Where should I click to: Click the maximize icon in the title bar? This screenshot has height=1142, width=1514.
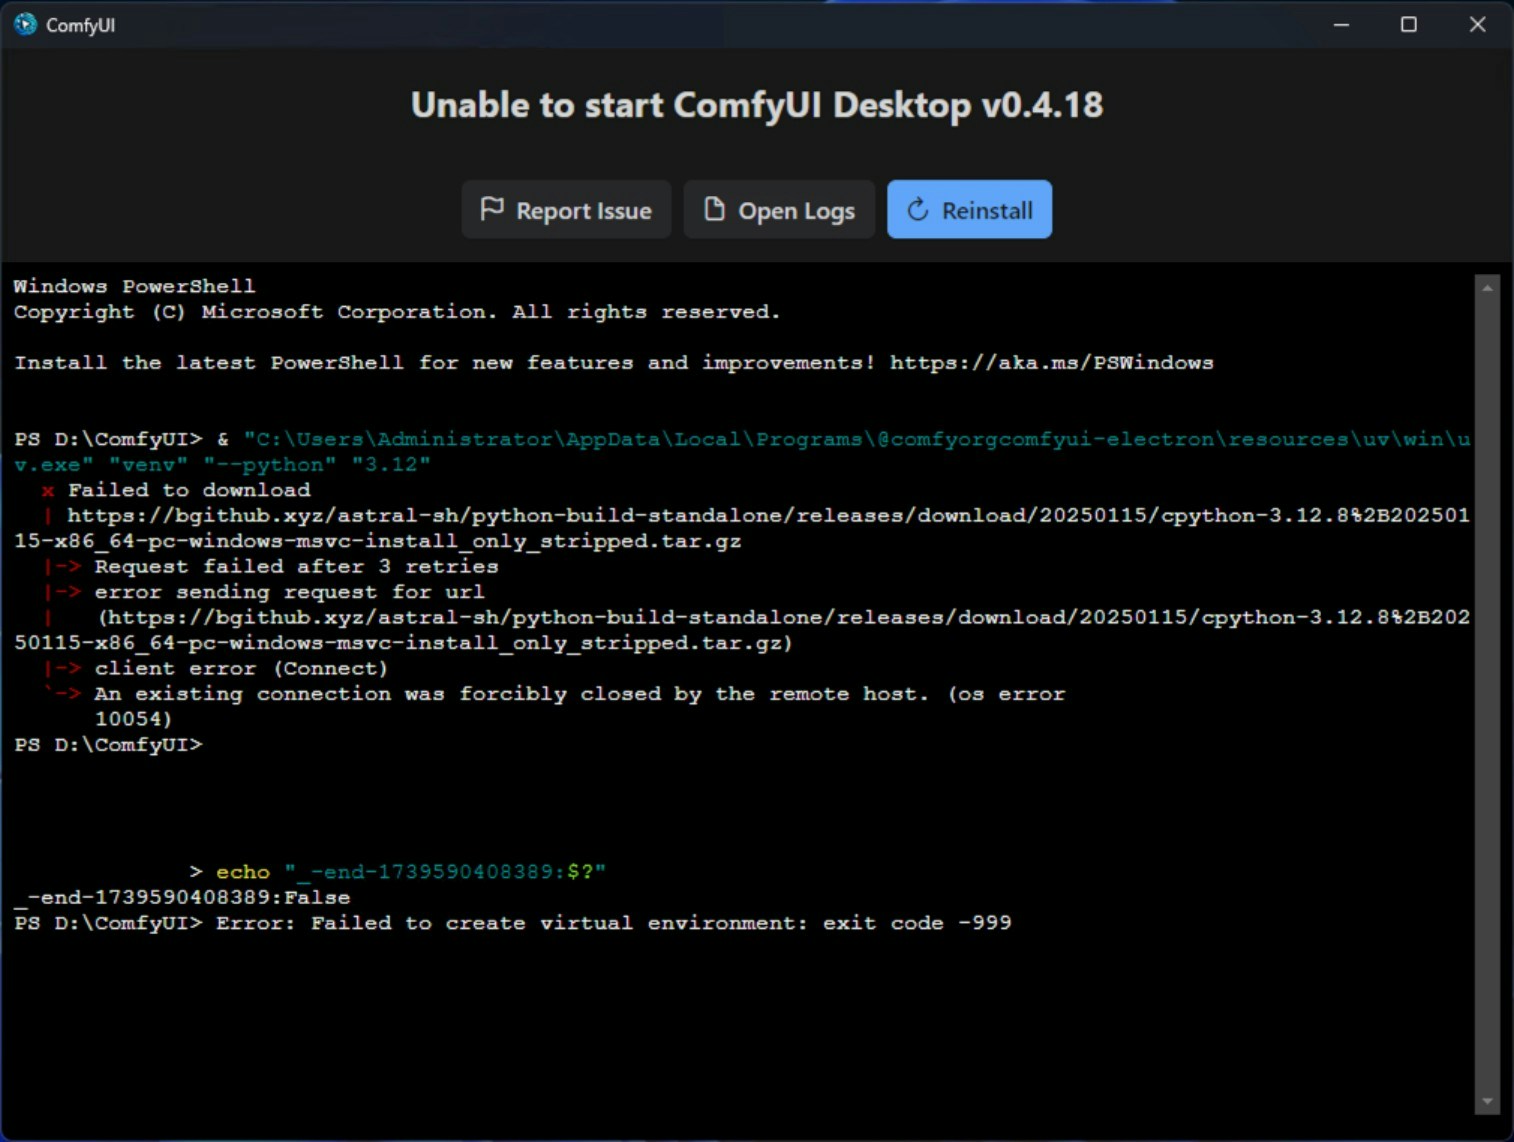point(1409,24)
